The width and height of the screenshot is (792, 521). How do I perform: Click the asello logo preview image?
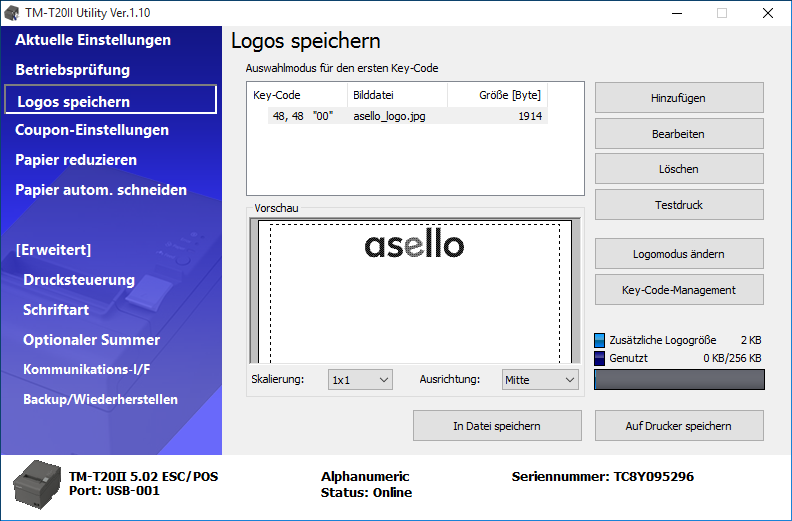coord(414,245)
